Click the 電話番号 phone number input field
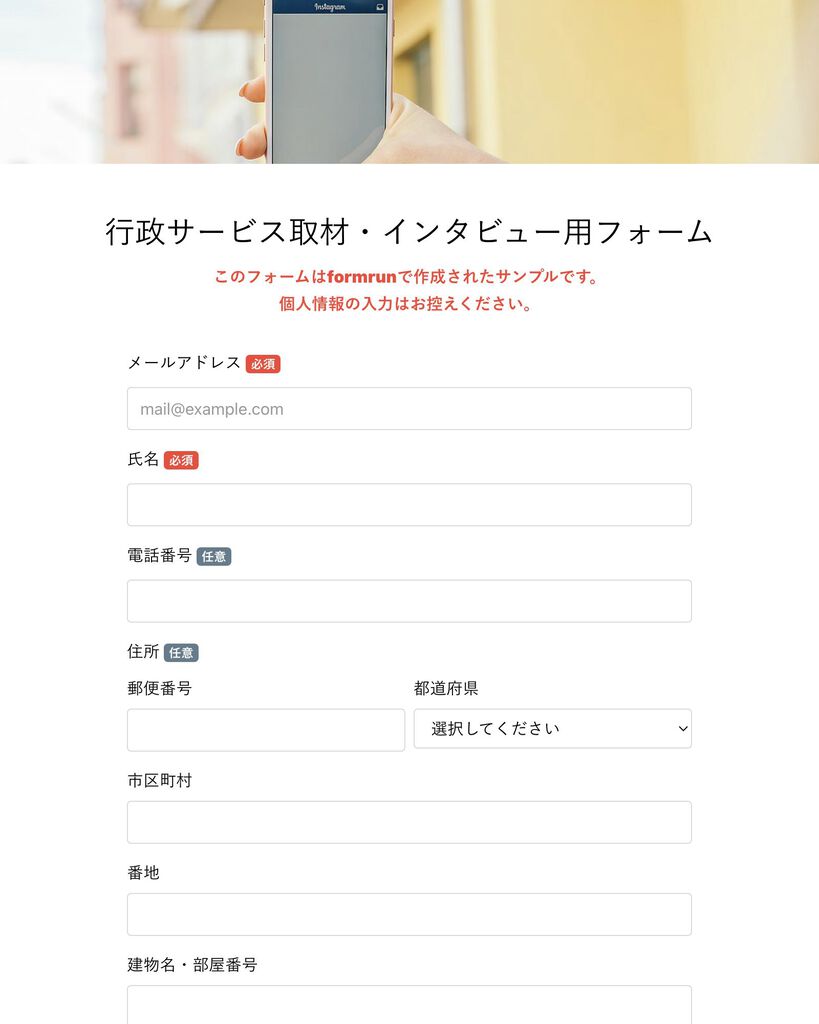This screenshot has height=1024, width=819. click(409, 601)
